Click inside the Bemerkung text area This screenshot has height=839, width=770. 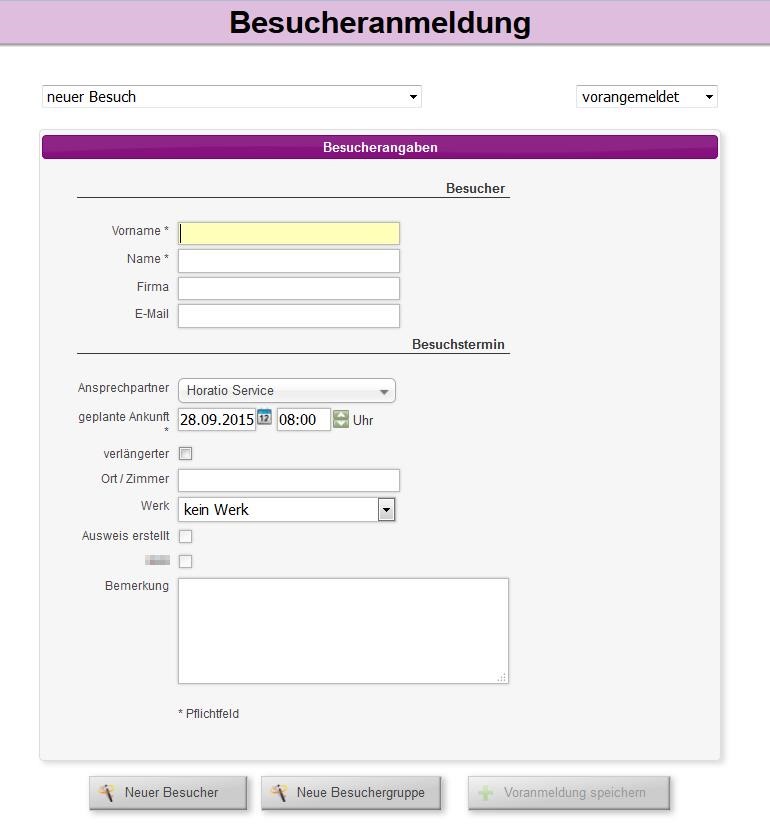pyautogui.click(x=342, y=630)
